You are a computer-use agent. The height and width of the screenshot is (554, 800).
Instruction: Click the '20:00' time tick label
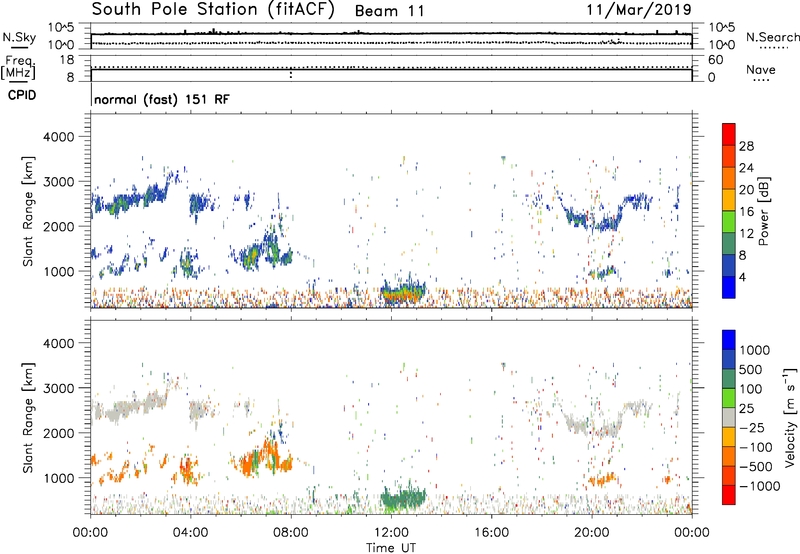point(592,533)
